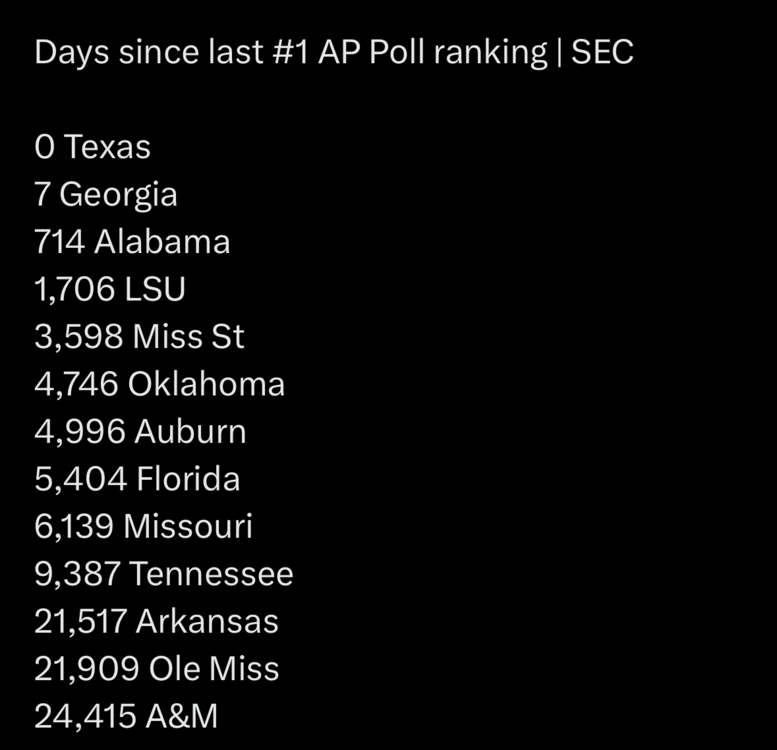Click the '5,404 Florida' entry
Viewport: 777px width, 750px height.
[x=137, y=479]
